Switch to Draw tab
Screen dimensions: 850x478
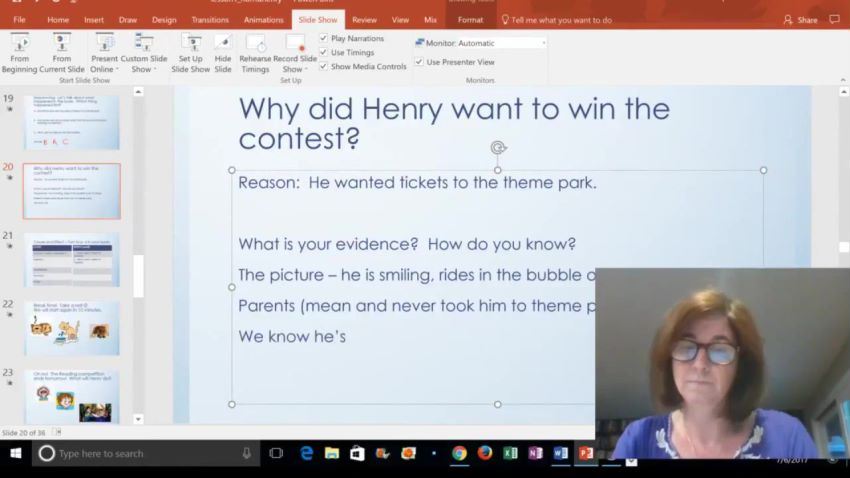[x=128, y=20]
